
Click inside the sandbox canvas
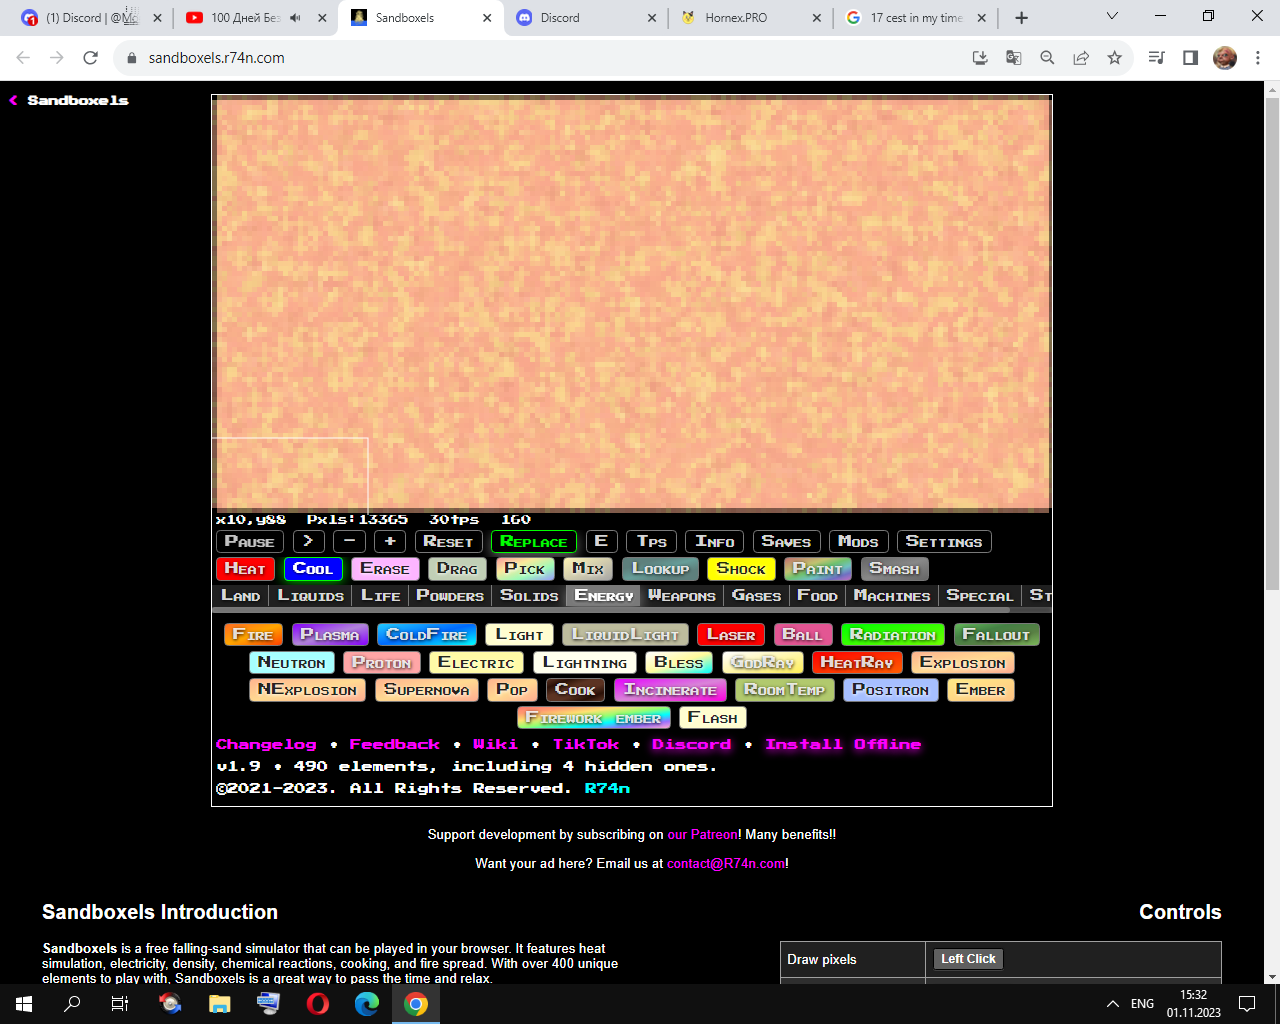(631, 302)
